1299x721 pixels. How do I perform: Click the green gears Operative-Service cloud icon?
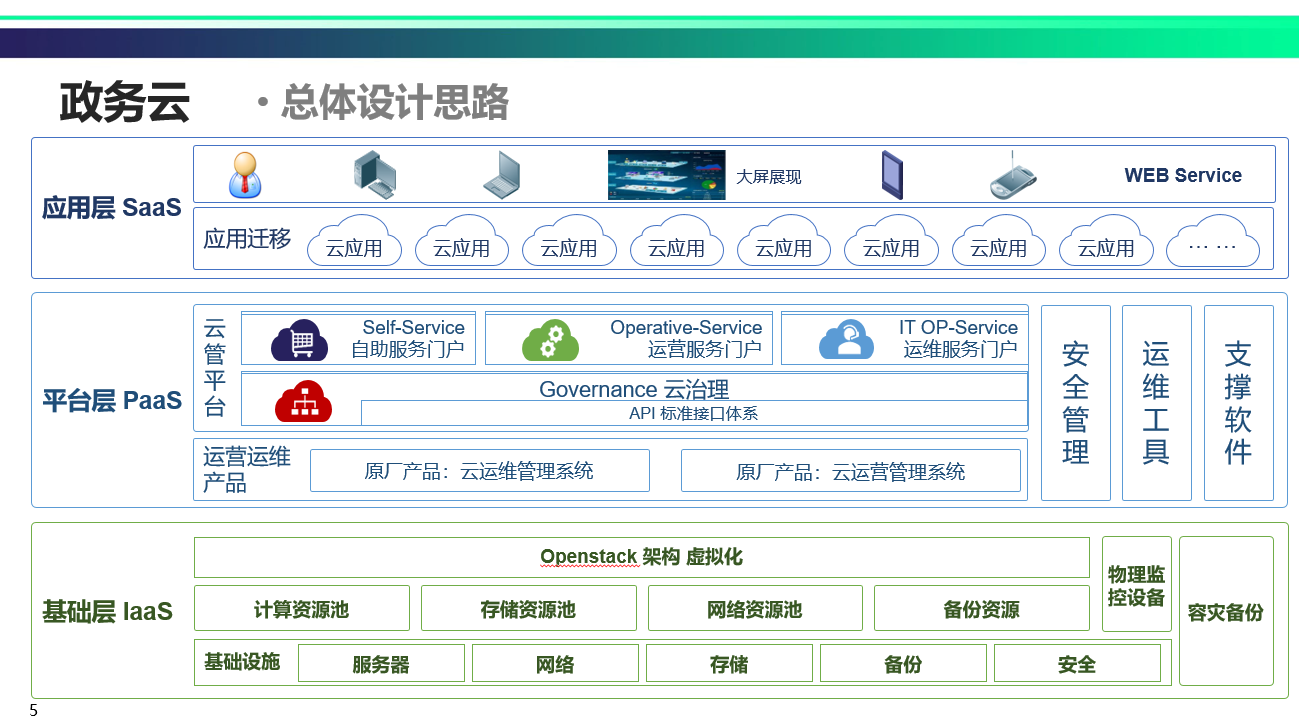click(551, 341)
